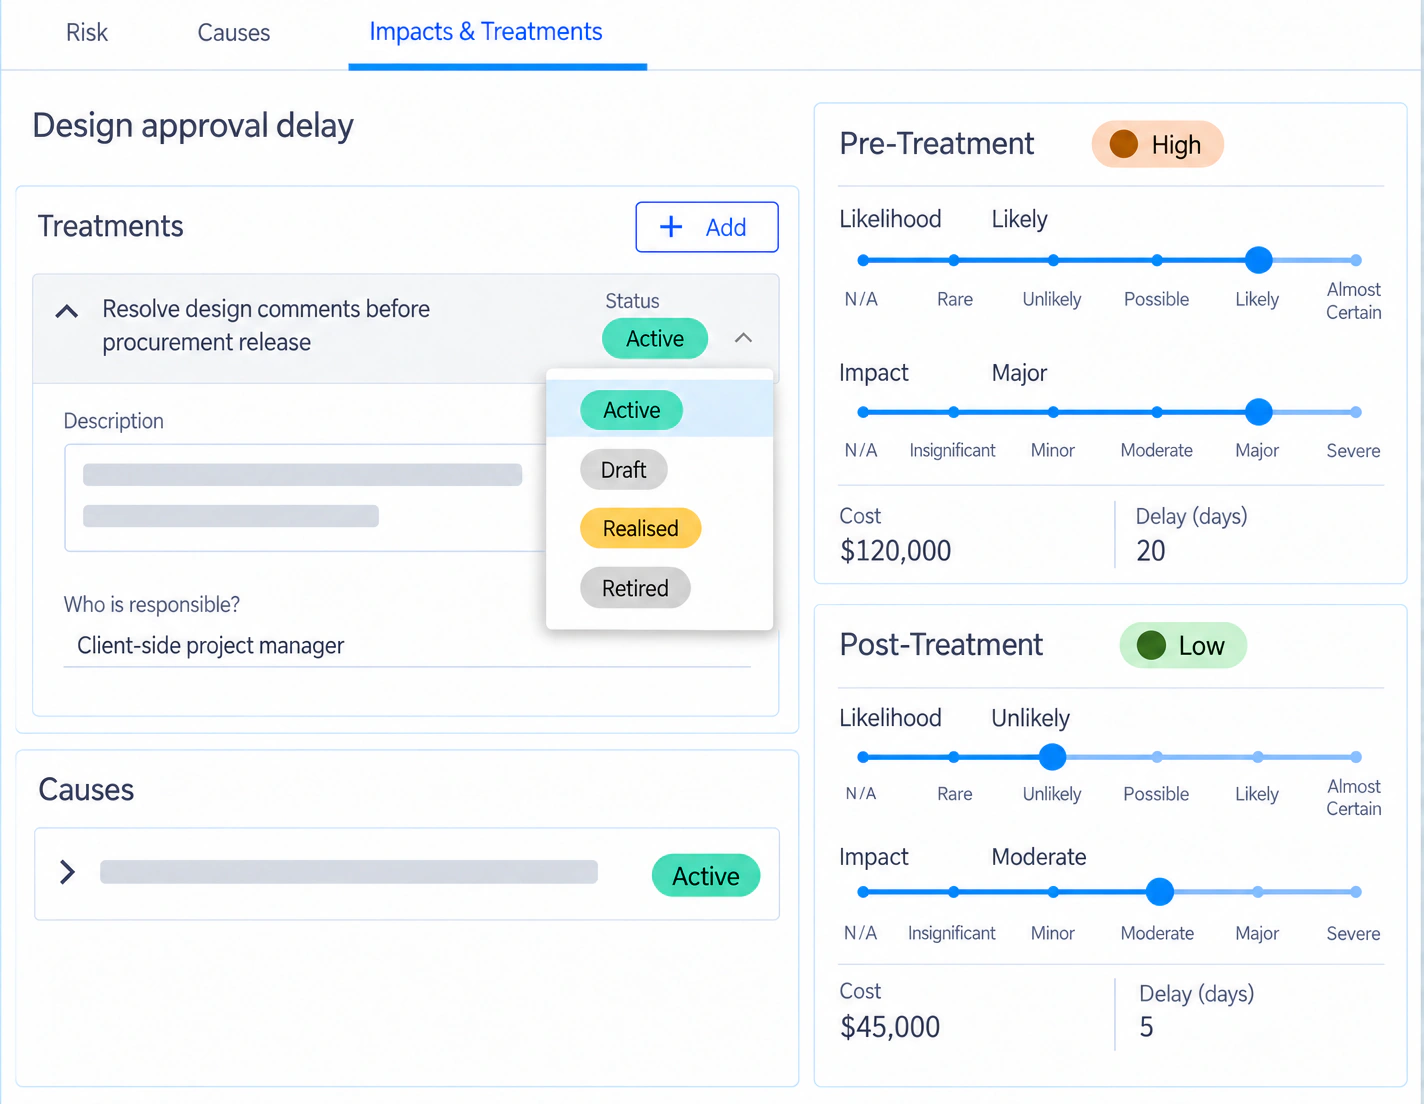Click the Active badge in Causes

click(706, 876)
